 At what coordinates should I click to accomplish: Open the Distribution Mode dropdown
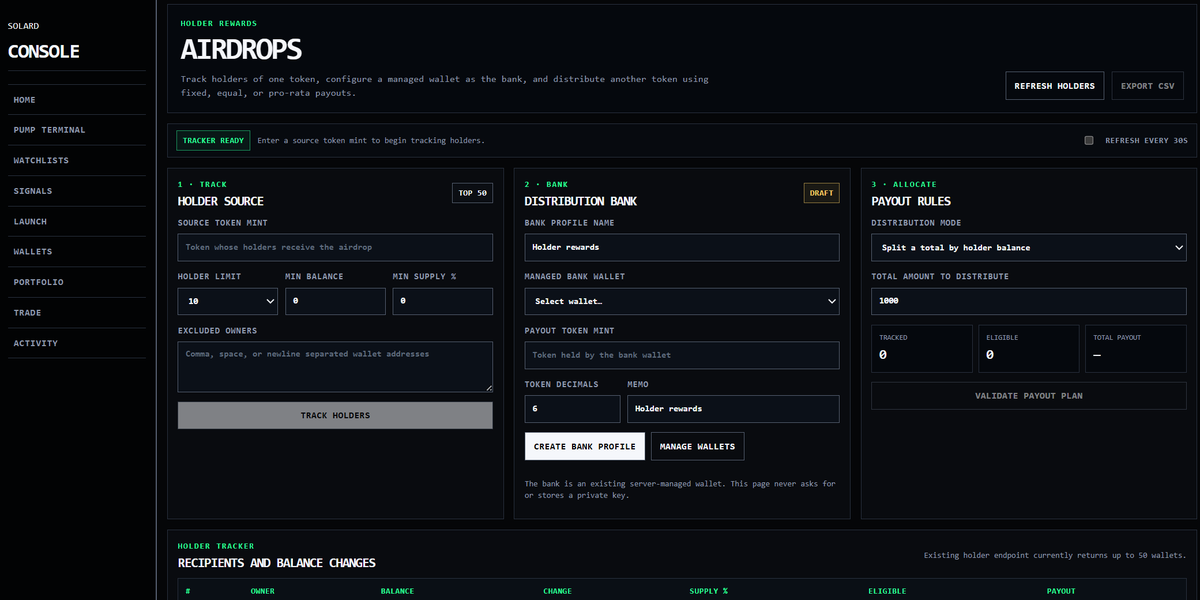[x=1029, y=248]
